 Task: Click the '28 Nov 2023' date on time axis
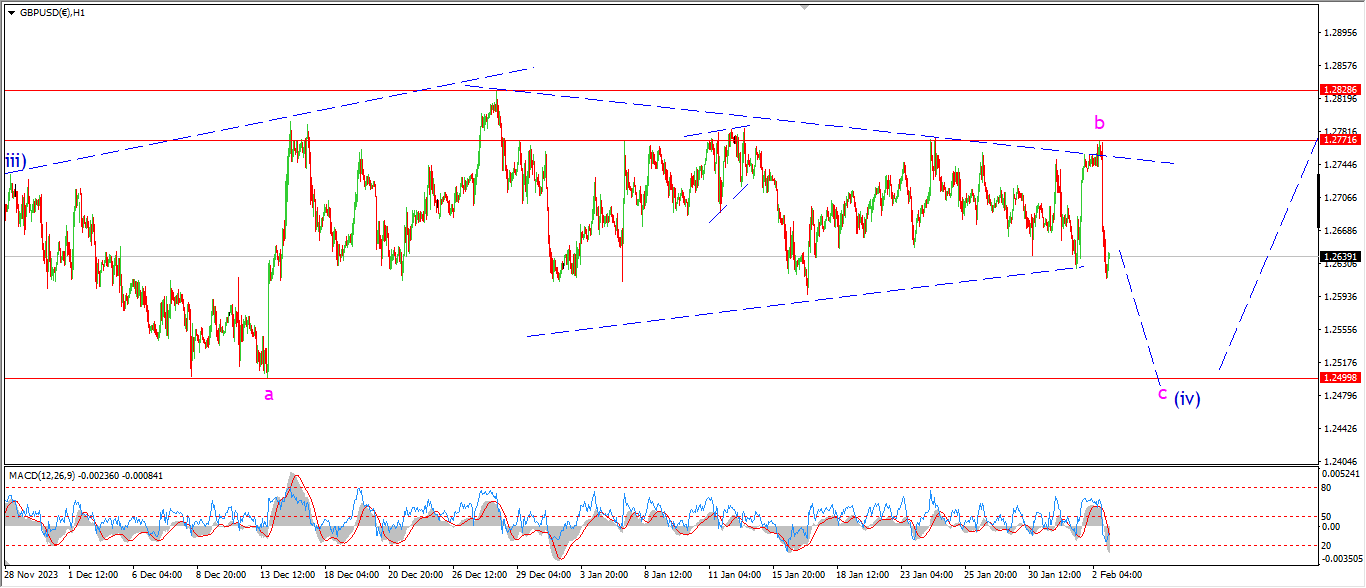pos(30,576)
